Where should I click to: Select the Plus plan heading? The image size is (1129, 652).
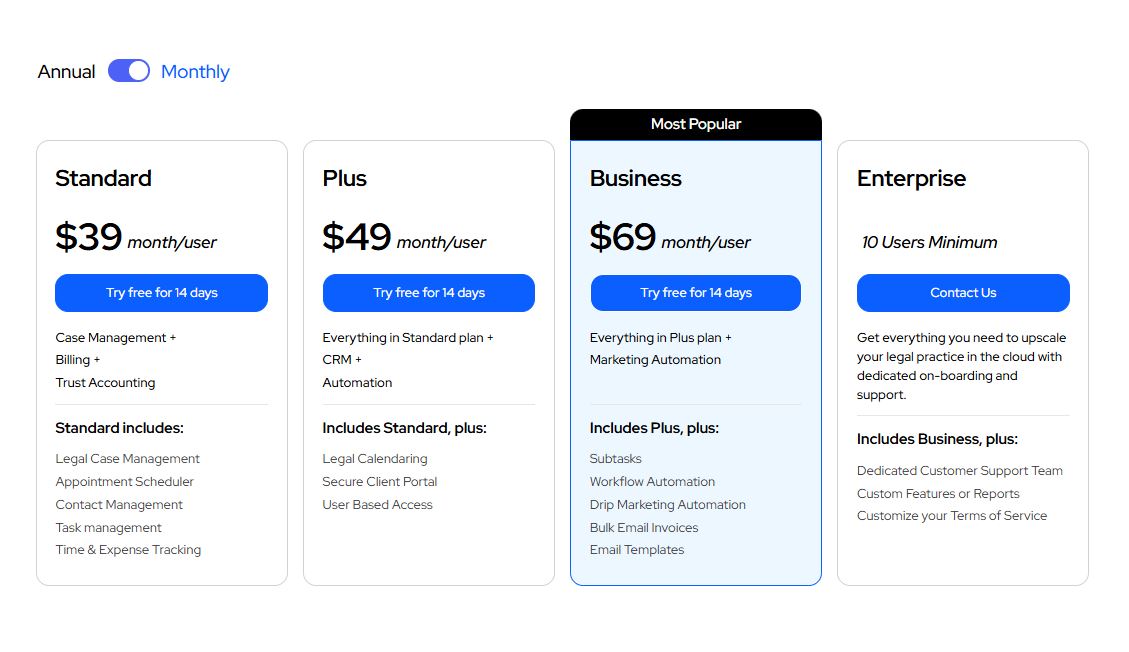pyautogui.click(x=344, y=178)
